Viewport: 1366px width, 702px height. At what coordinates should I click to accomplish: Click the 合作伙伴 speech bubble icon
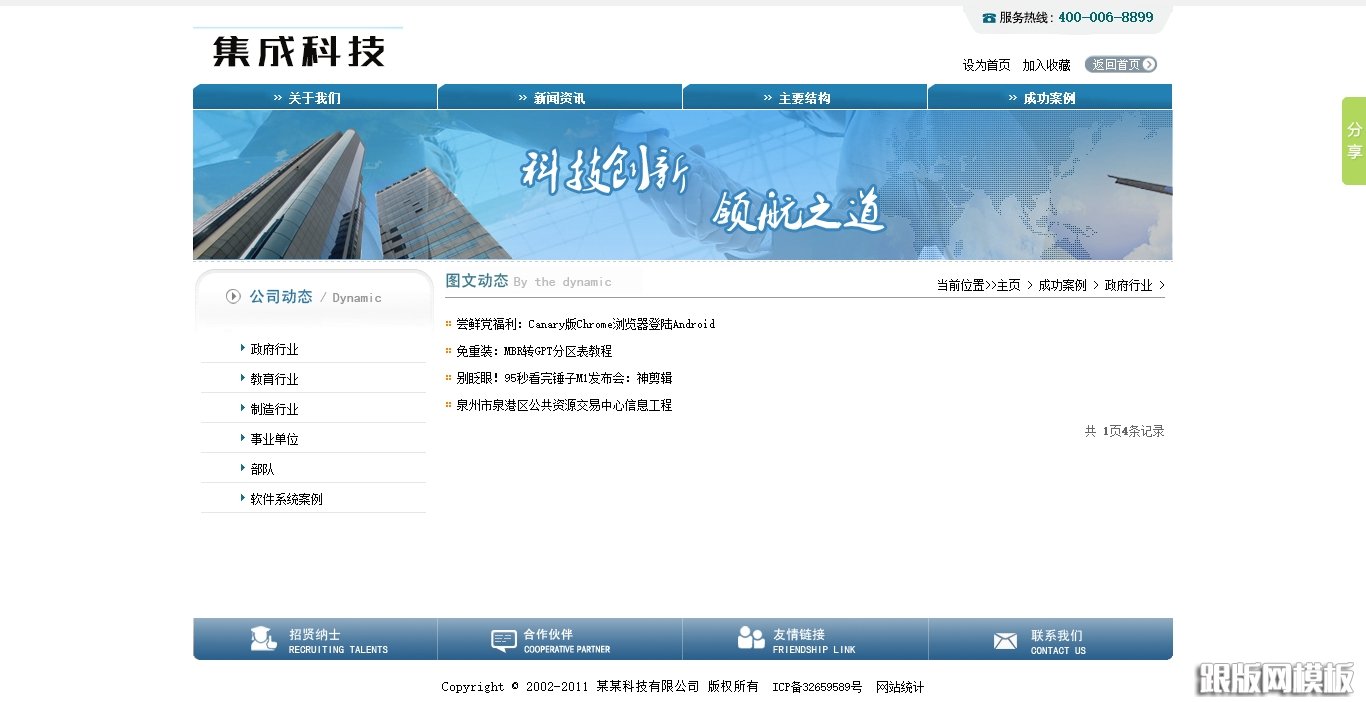[x=505, y=638]
